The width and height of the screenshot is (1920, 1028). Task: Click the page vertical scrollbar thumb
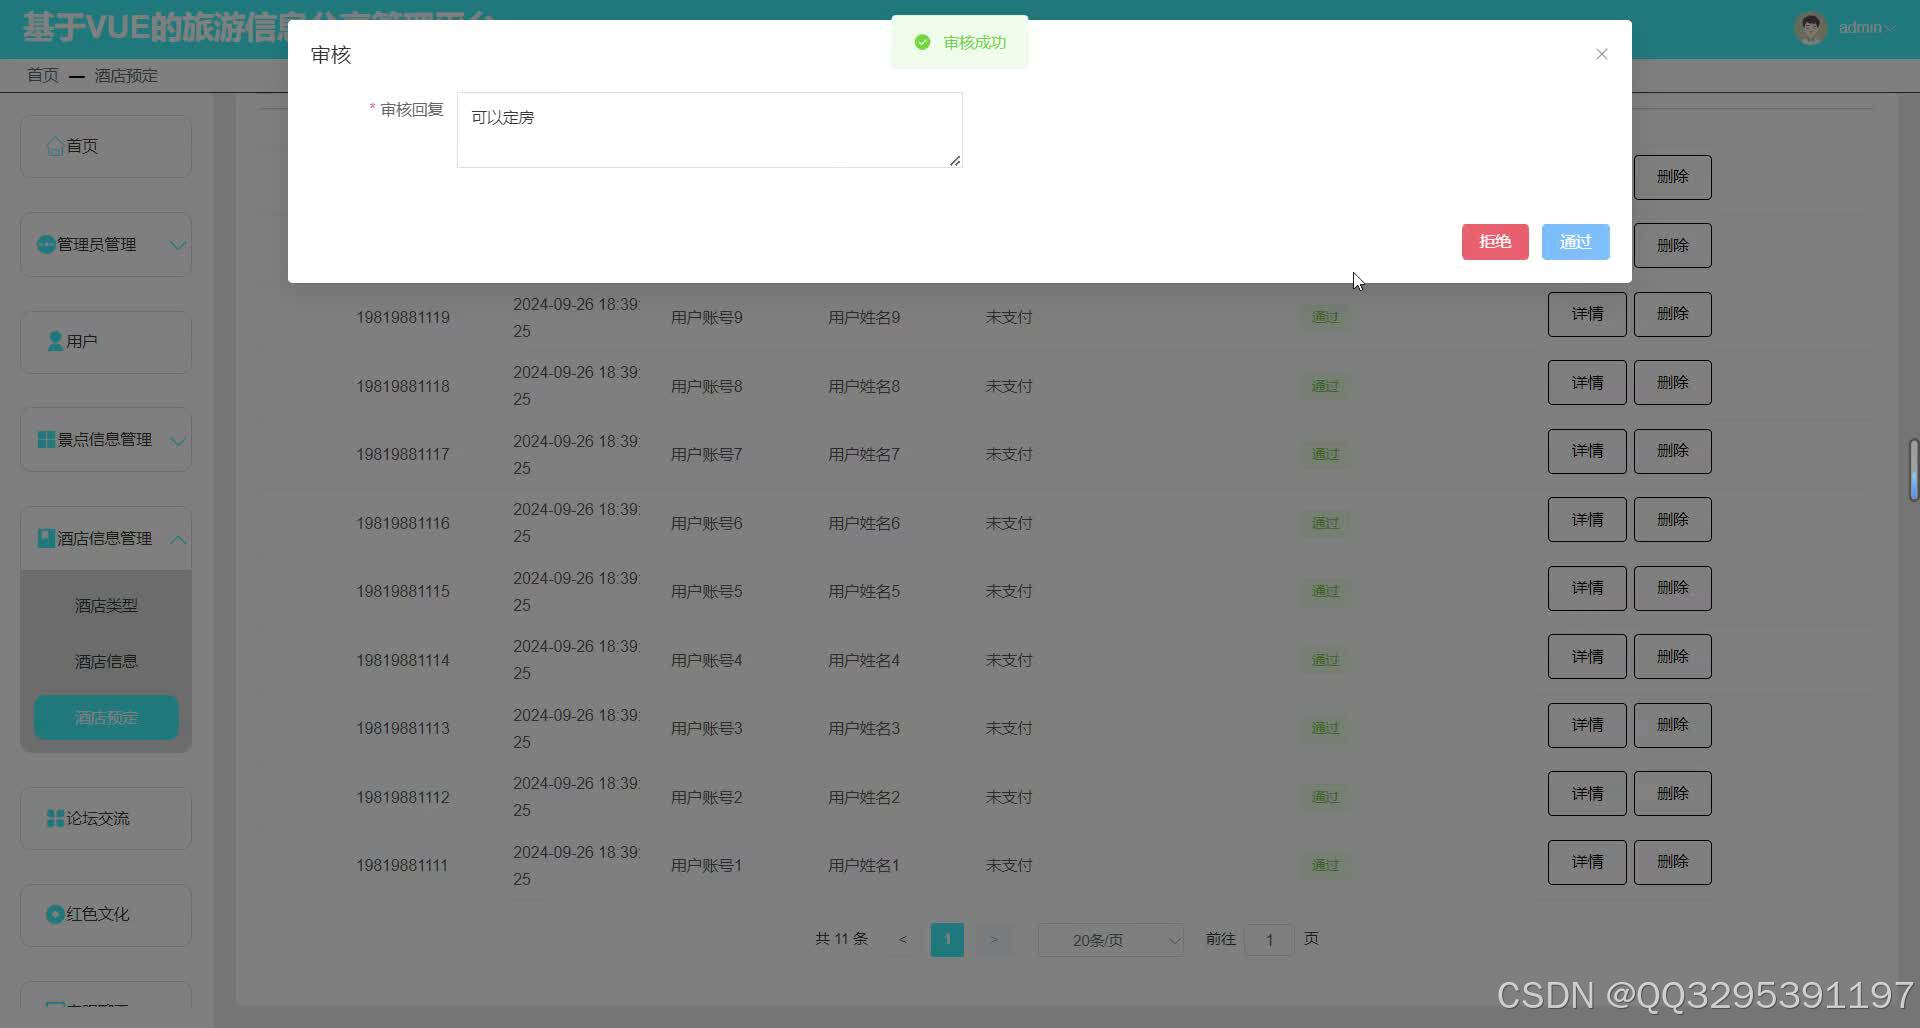[1913, 469]
